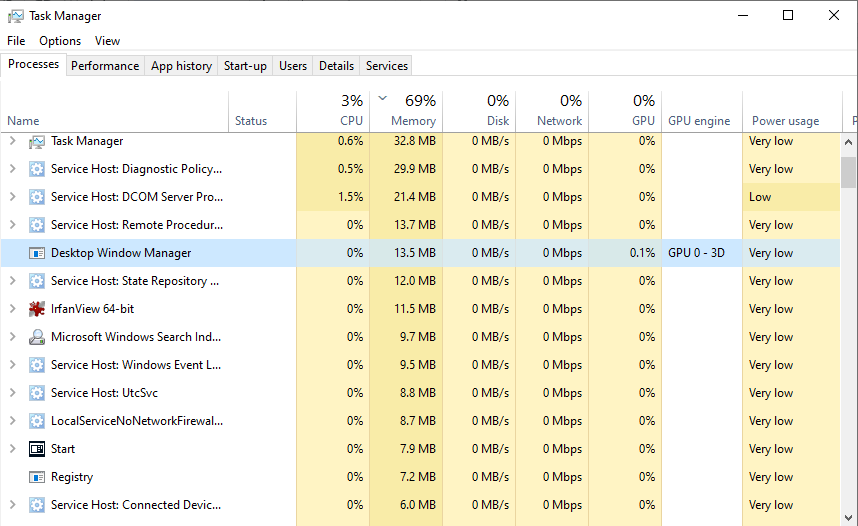The height and width of the screenshot is (526, 858).
Task: Click the State Repository service gear icon
Action: (37, 281)
